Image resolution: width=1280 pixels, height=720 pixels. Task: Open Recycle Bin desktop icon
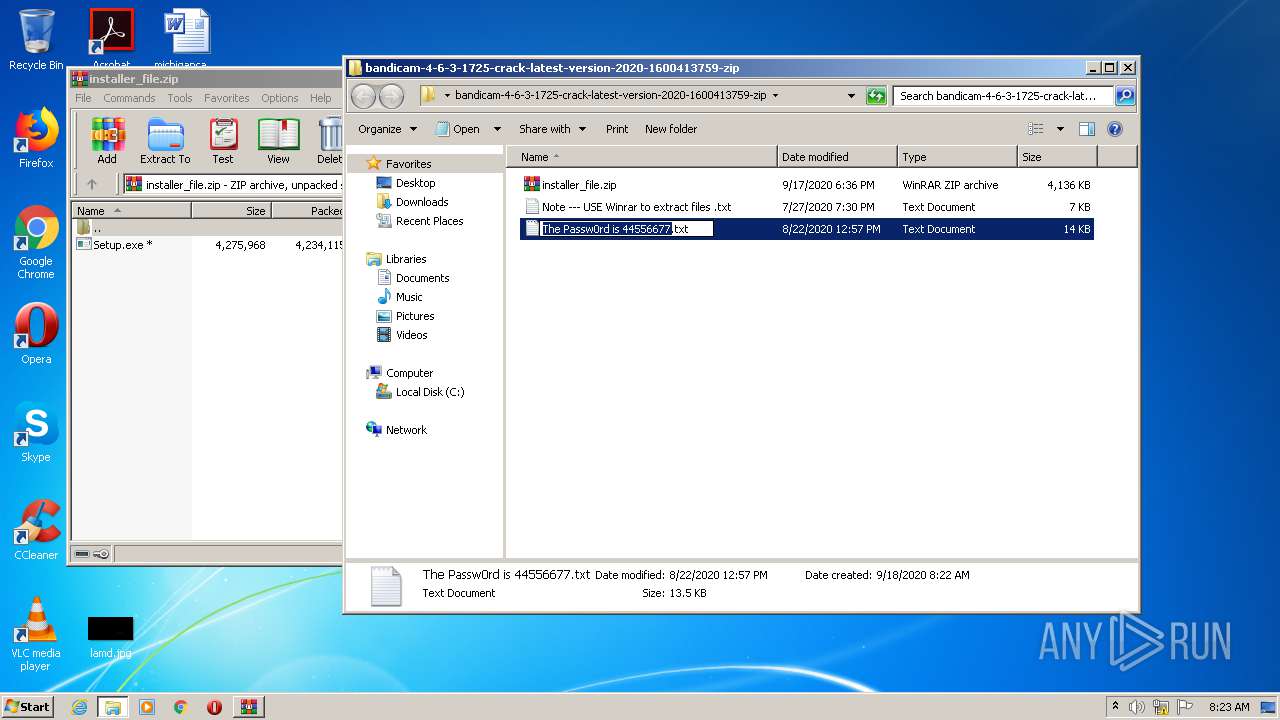pyautogui.click(x=36, y=40)
